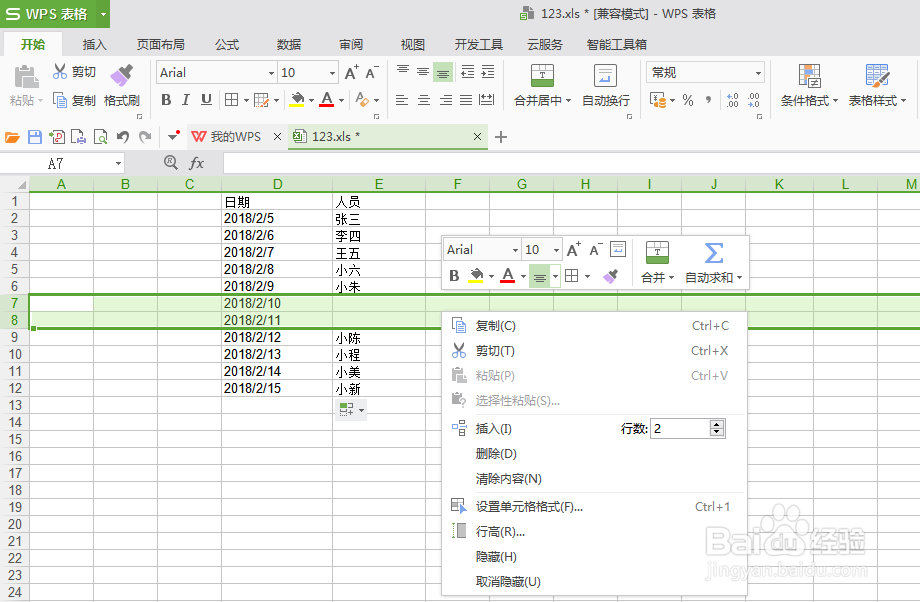Switch to the 插入 ribbon tab
Screen dimensions: 920x602
(94, 44)
